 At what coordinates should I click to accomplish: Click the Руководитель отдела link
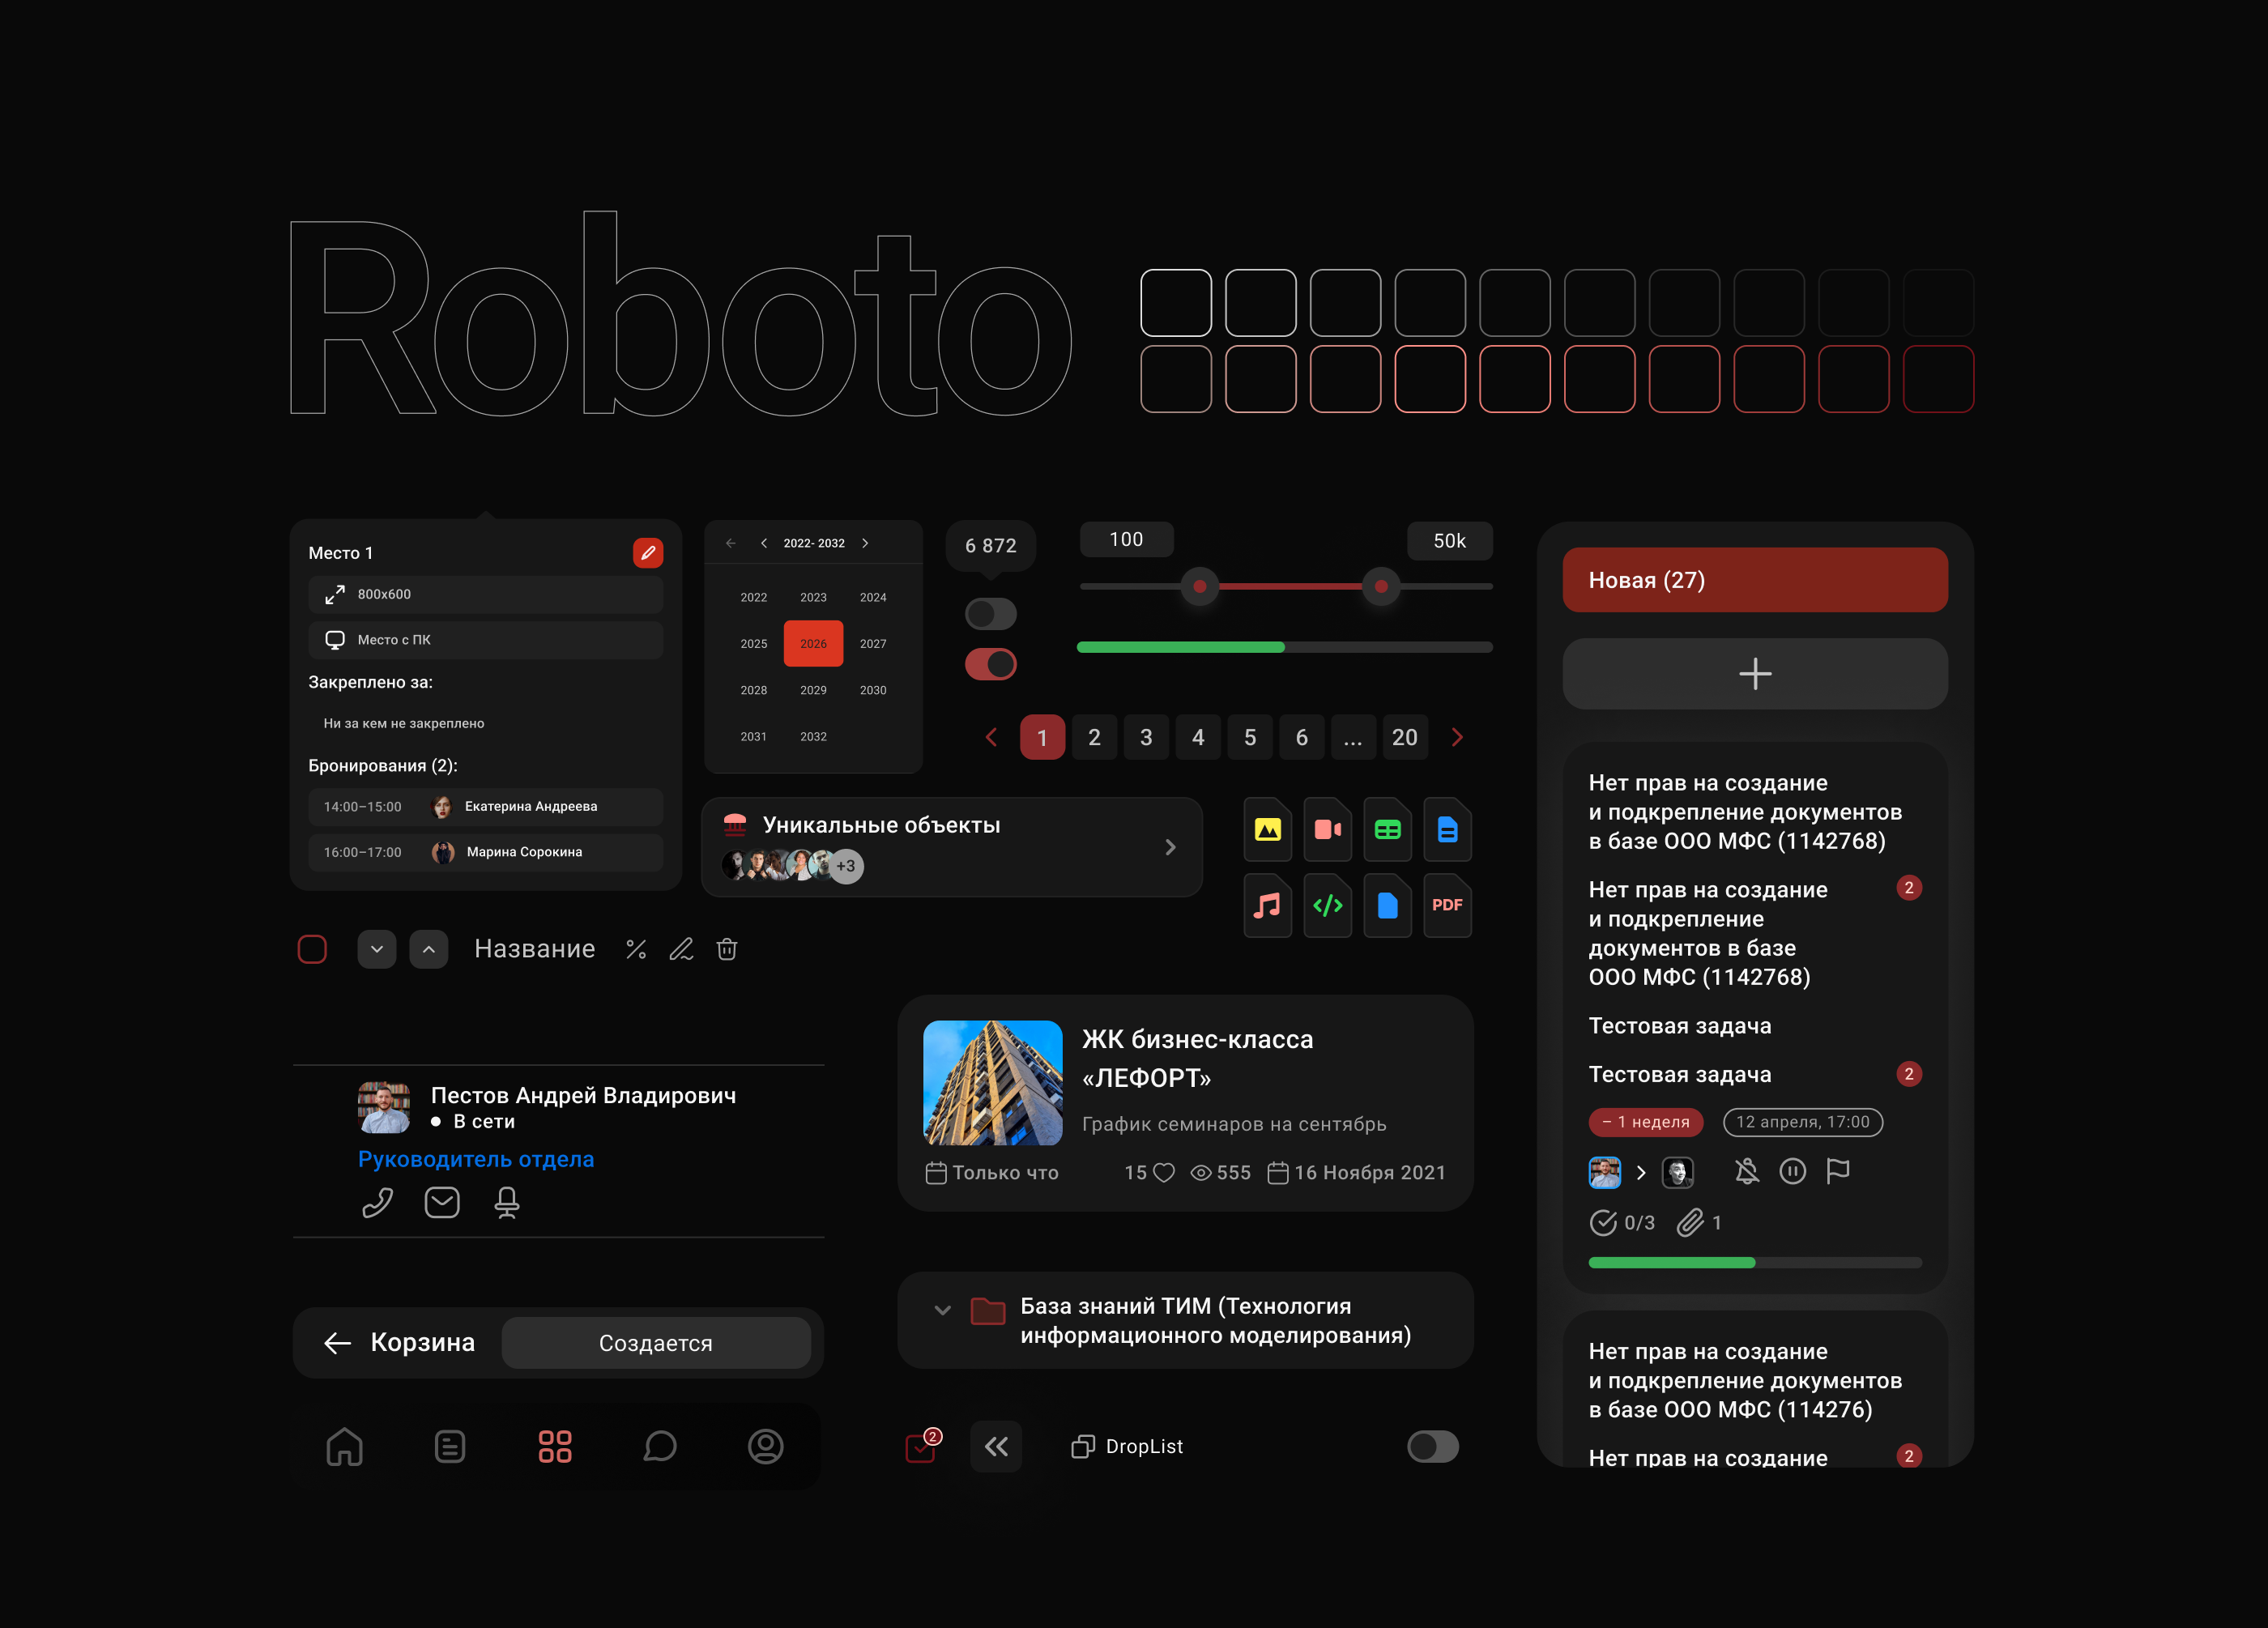(476, 1159)
